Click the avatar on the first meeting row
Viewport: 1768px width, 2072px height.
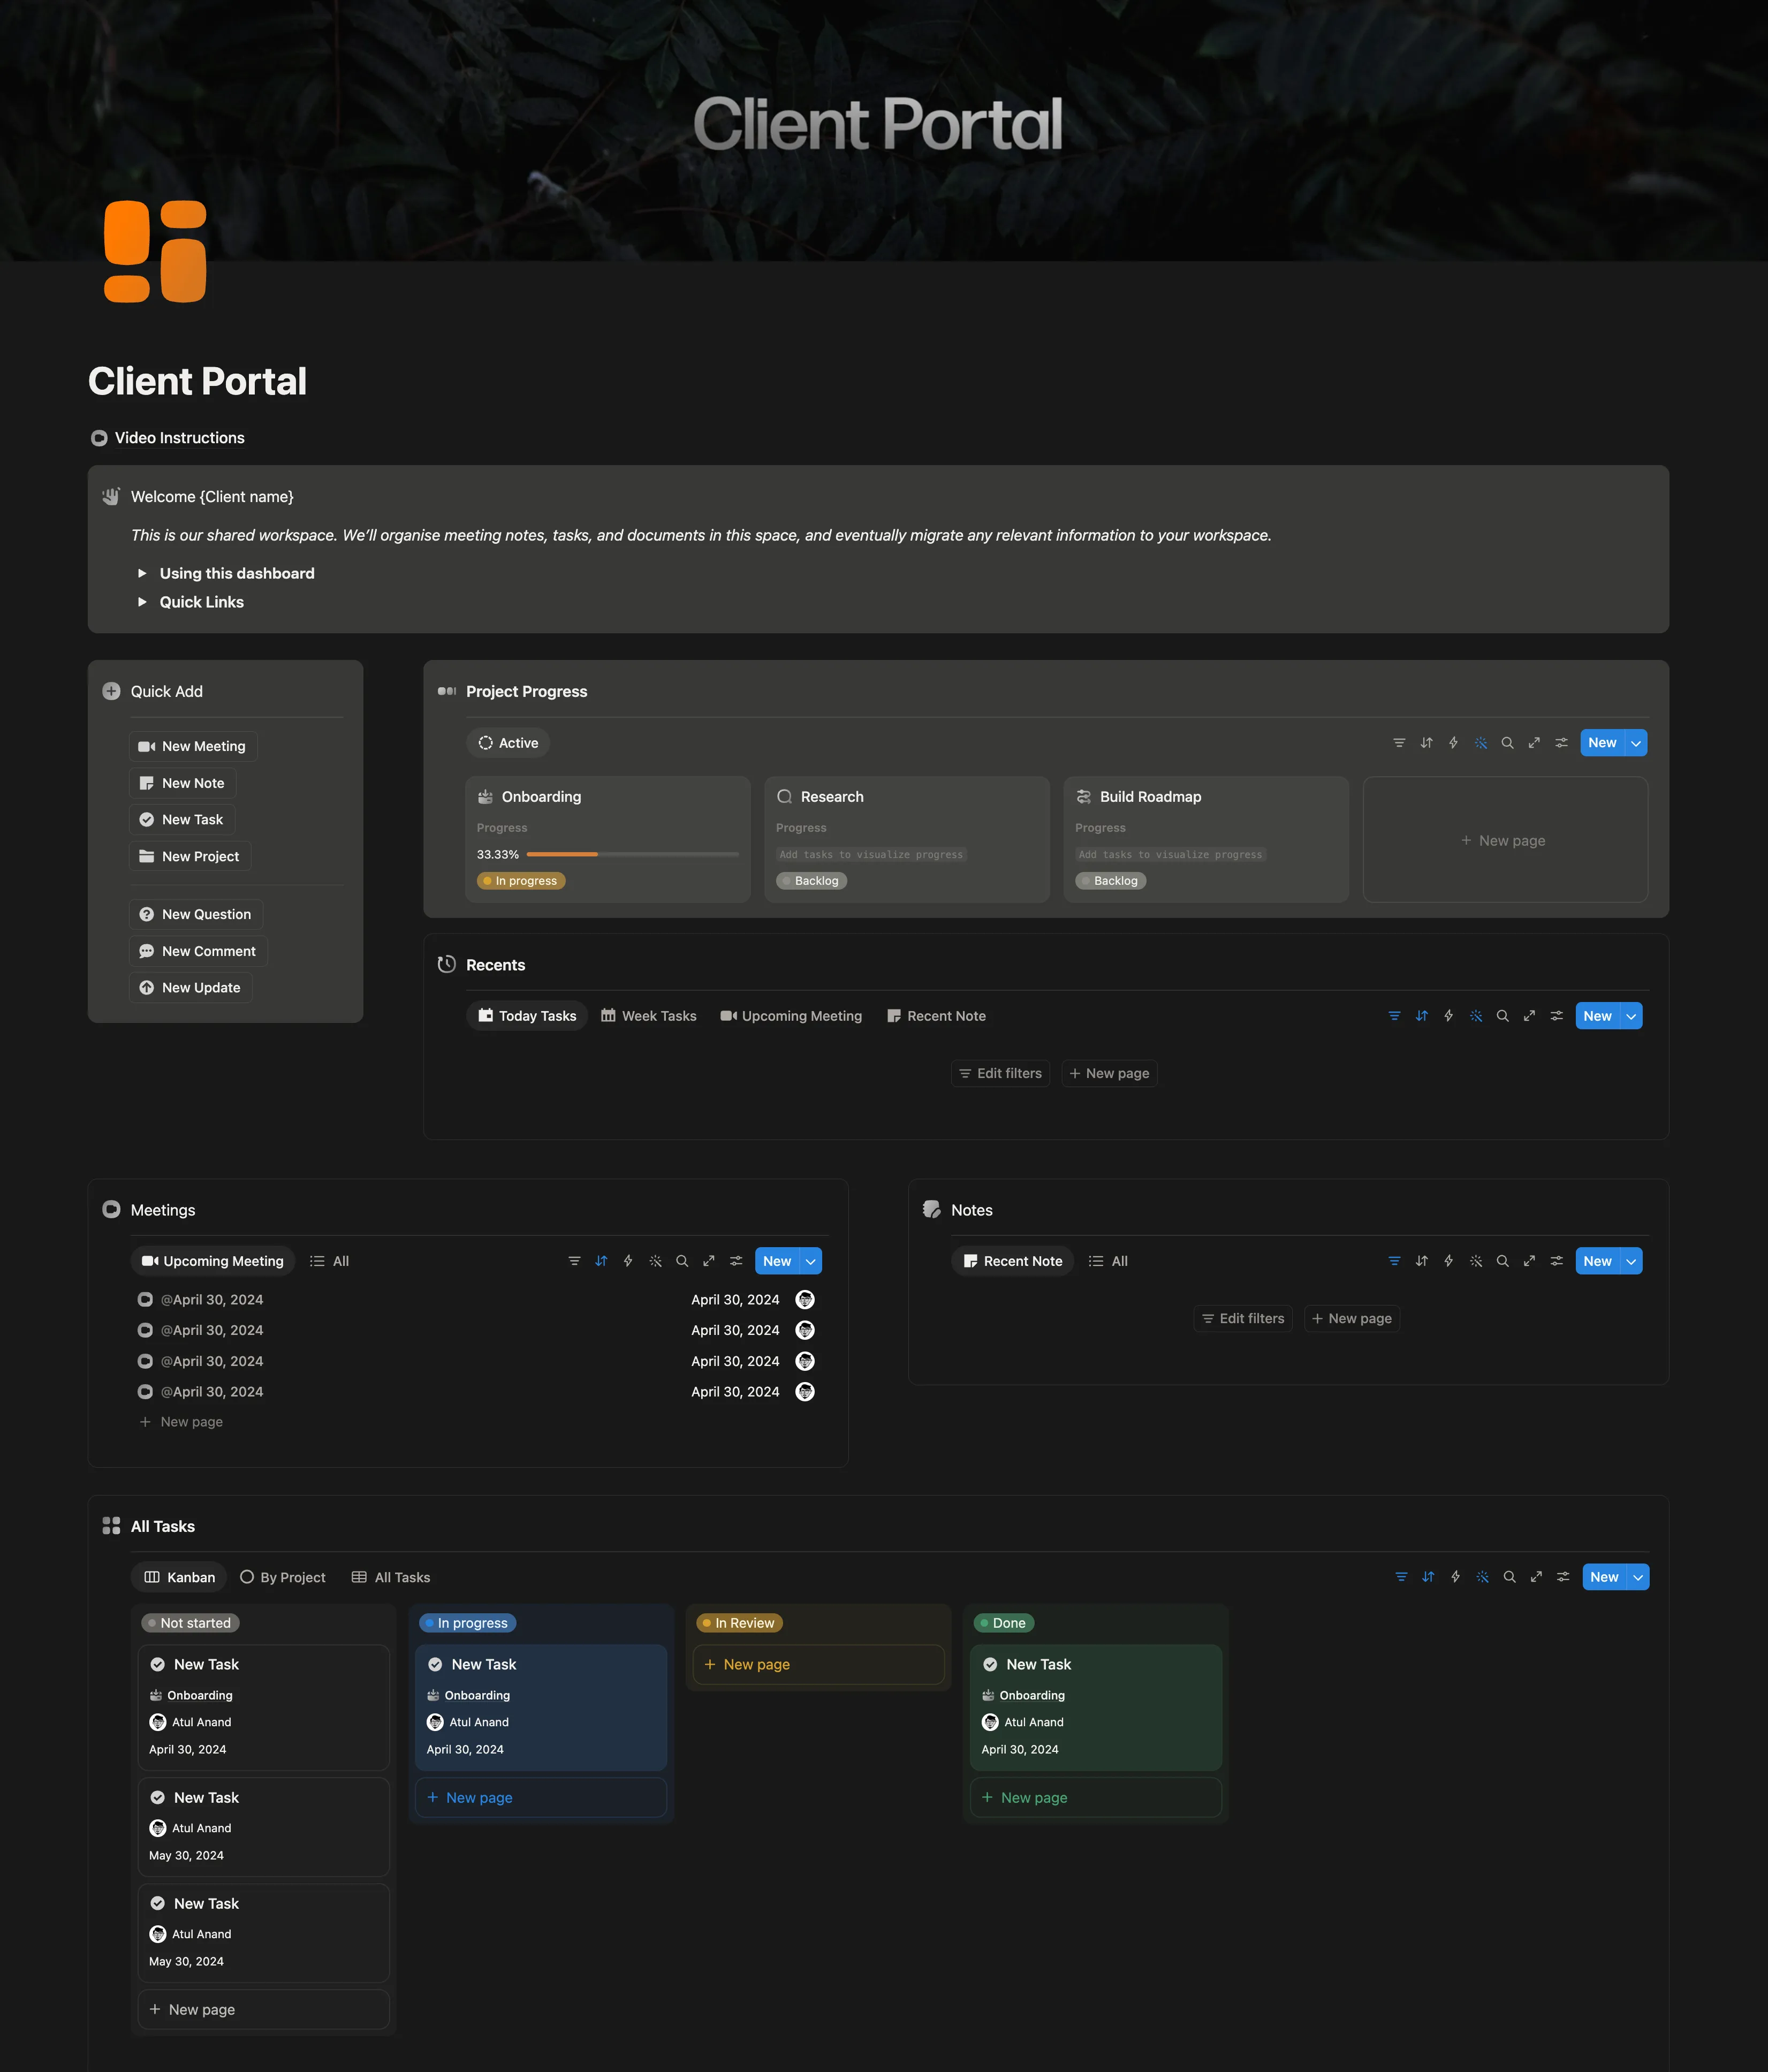point(804,1300)
